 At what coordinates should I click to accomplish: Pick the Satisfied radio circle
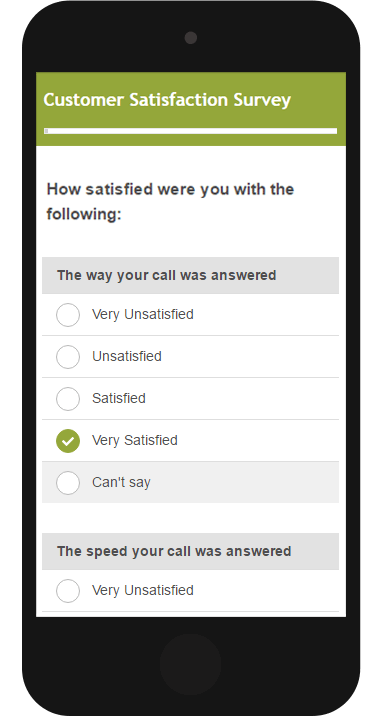(68, 399)
